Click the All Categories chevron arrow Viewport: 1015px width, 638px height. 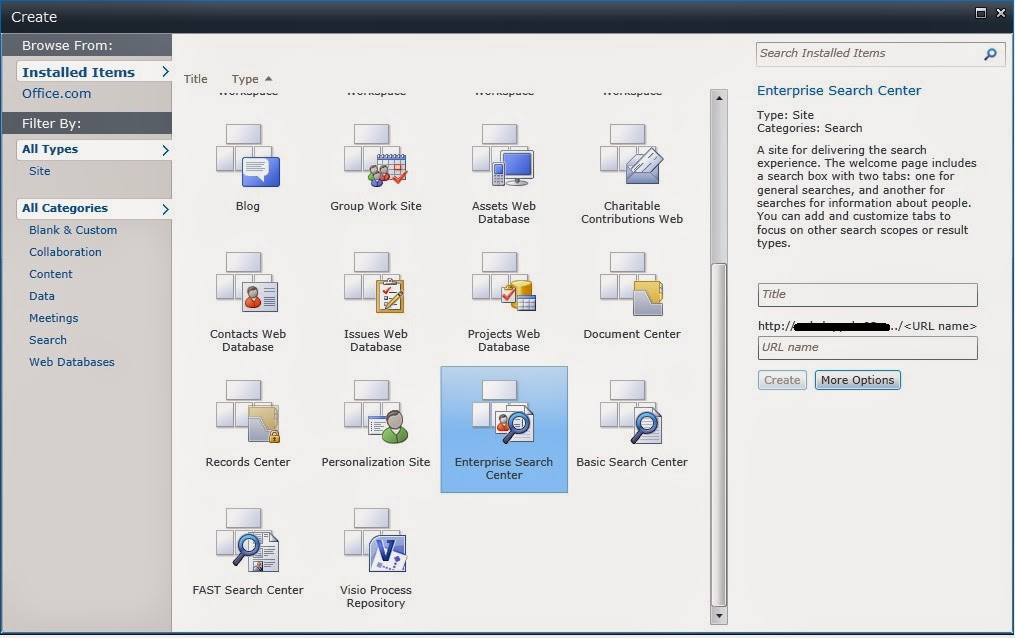[x=165, y=209]
